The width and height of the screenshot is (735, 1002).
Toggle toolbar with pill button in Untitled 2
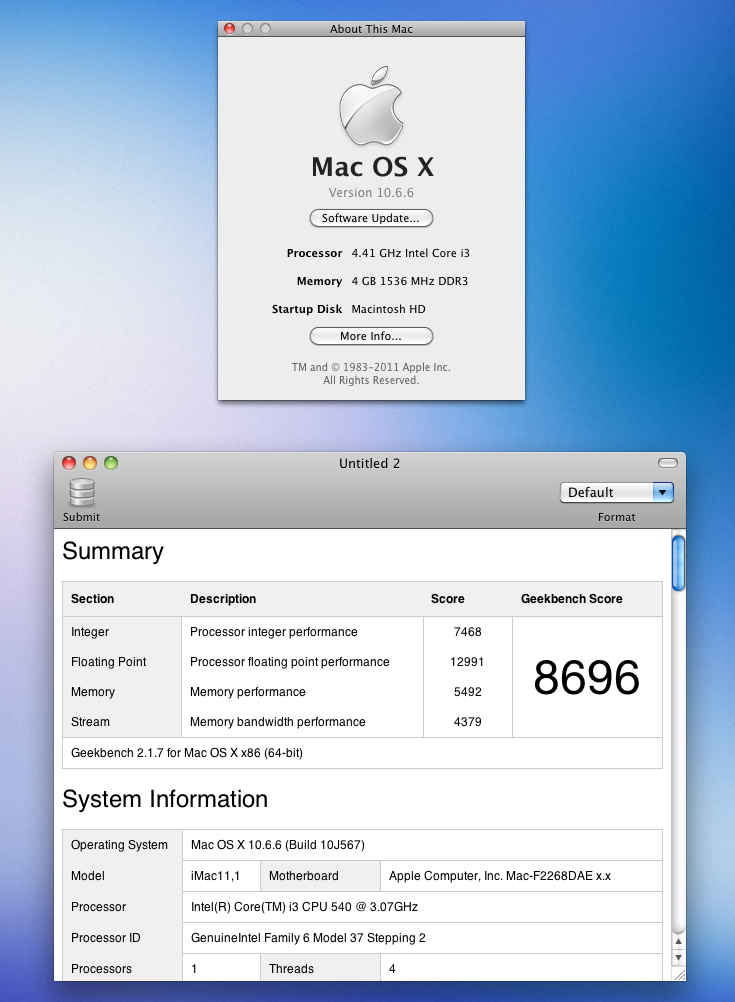pyautogui.click(x=667, y=463)
